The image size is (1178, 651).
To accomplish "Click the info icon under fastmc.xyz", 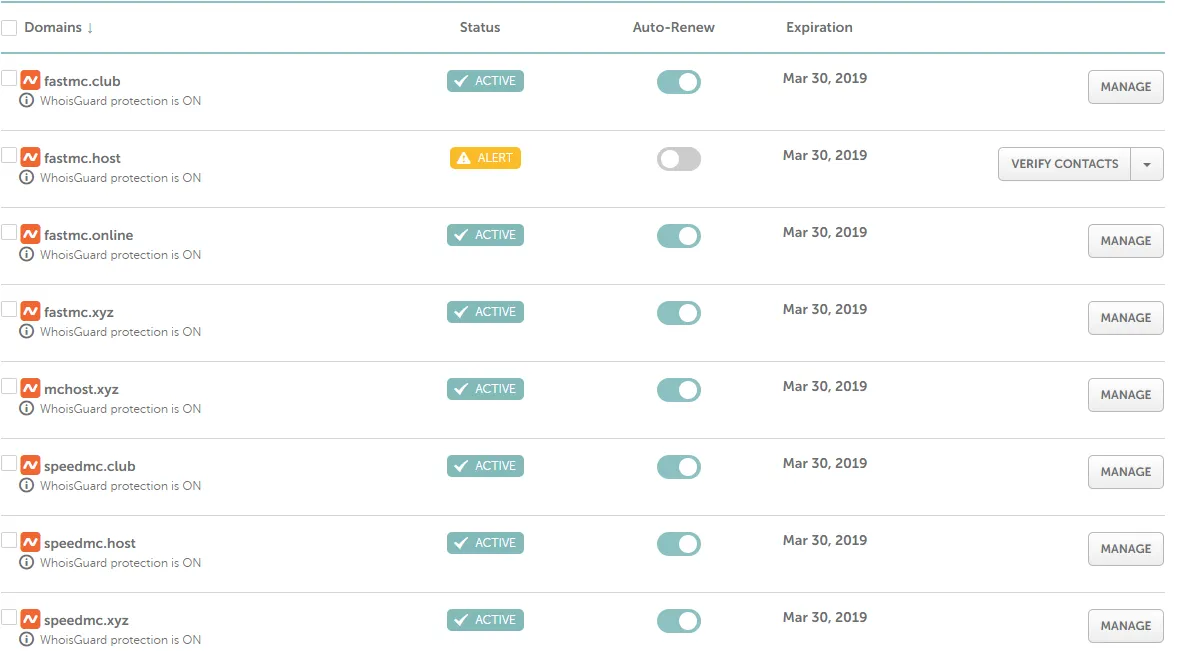I will [x=26, y=332].
